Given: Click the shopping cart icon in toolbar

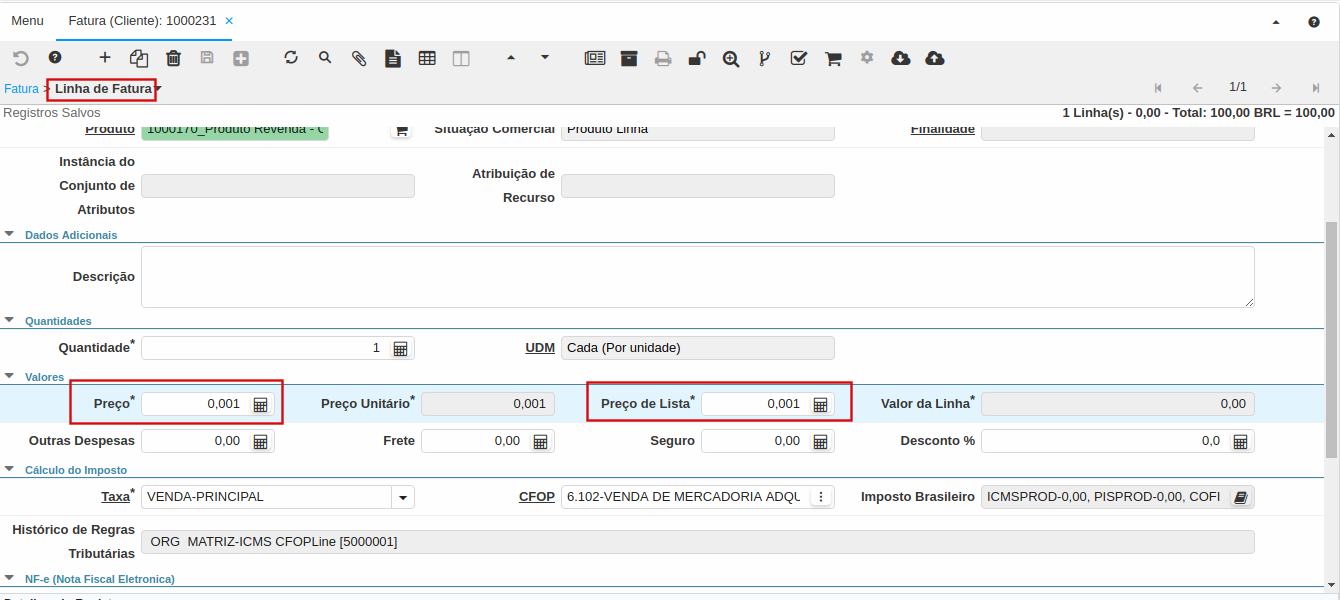Looking at the screenshot, I should click(x=832, y=58).
